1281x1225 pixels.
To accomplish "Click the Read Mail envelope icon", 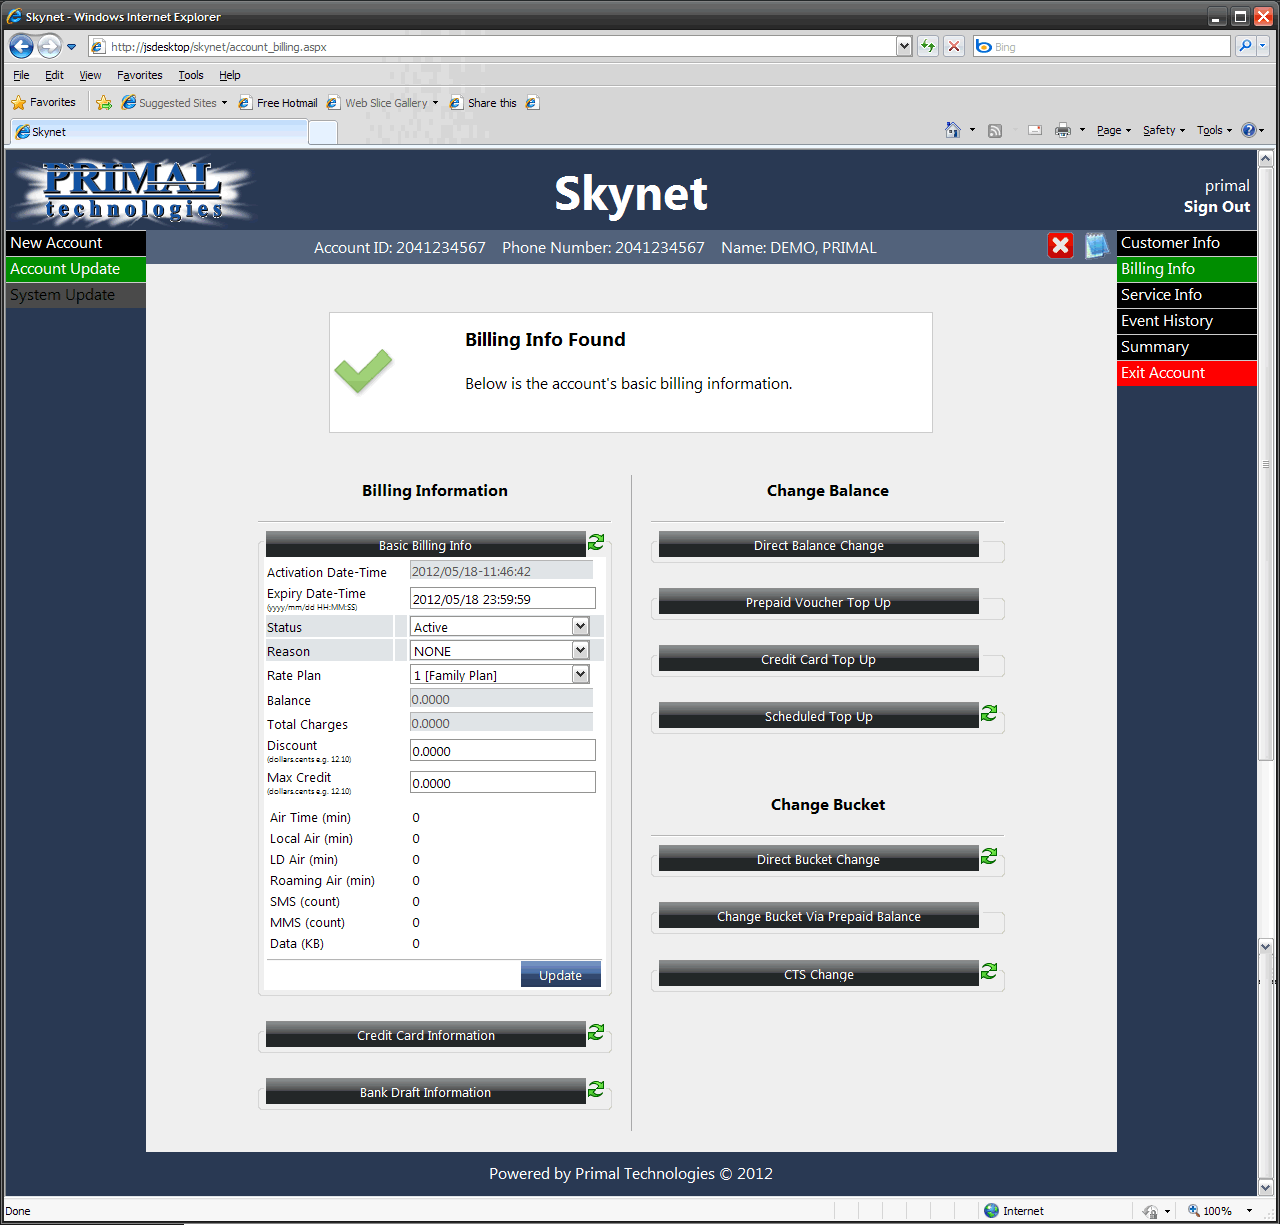I will click(1035, 130).
